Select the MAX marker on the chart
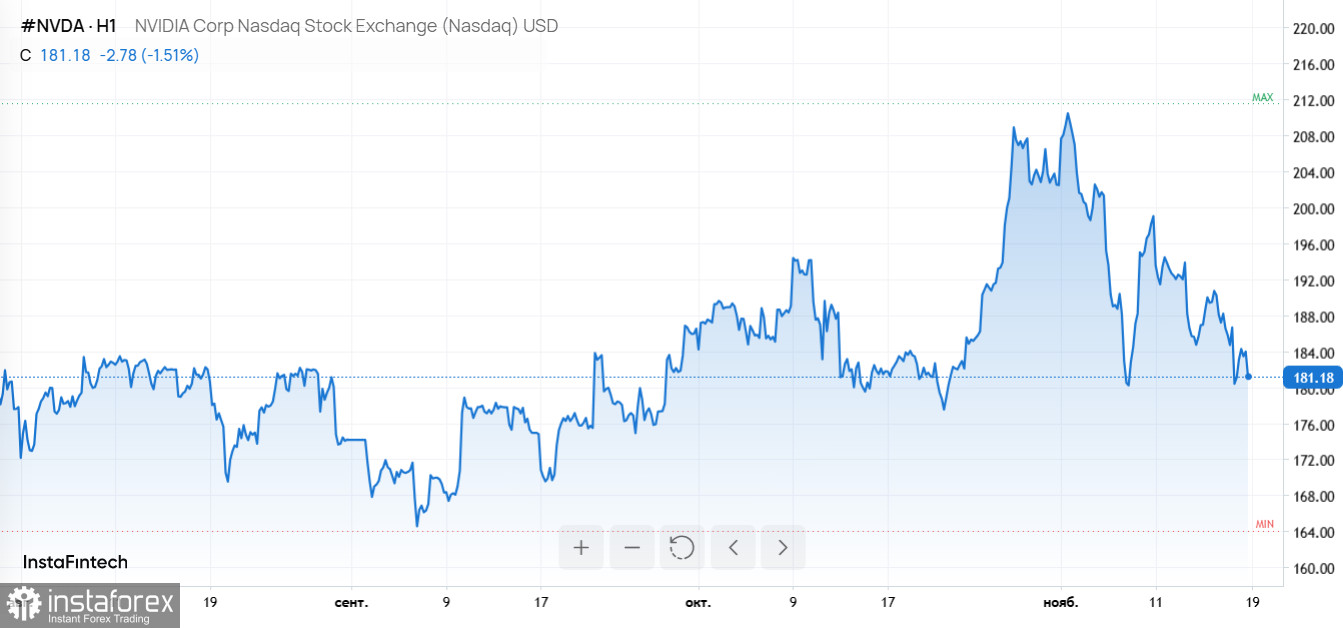The height and width of the screenshot is (628, 1343). point(1263,98)
